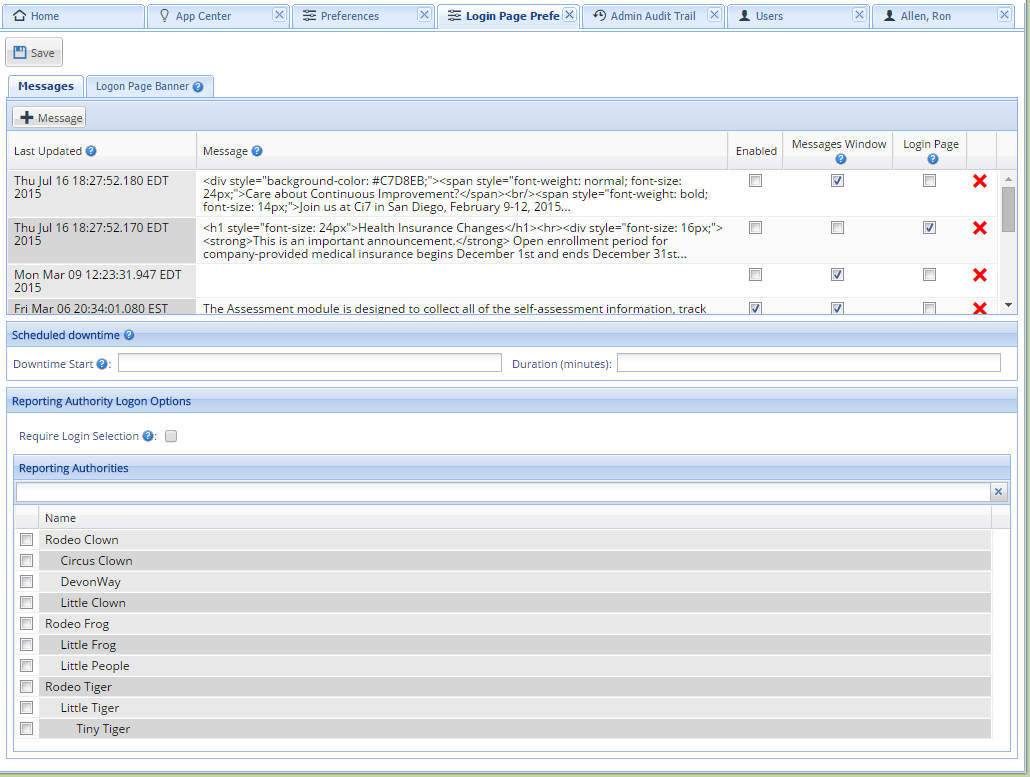Select the DevonWay row name
Viewport: 1030px width, 777px height.
tap(91, 582)
